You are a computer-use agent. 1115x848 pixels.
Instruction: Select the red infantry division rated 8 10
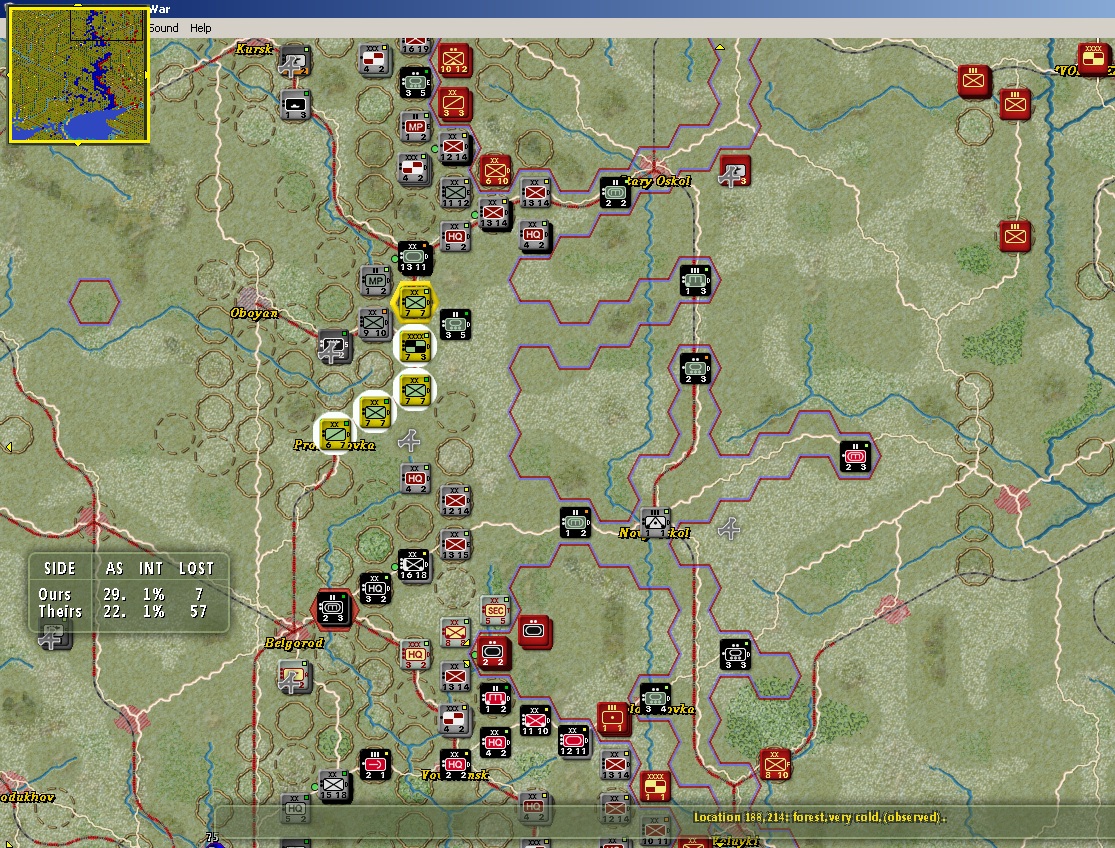[x=775, y=765]
